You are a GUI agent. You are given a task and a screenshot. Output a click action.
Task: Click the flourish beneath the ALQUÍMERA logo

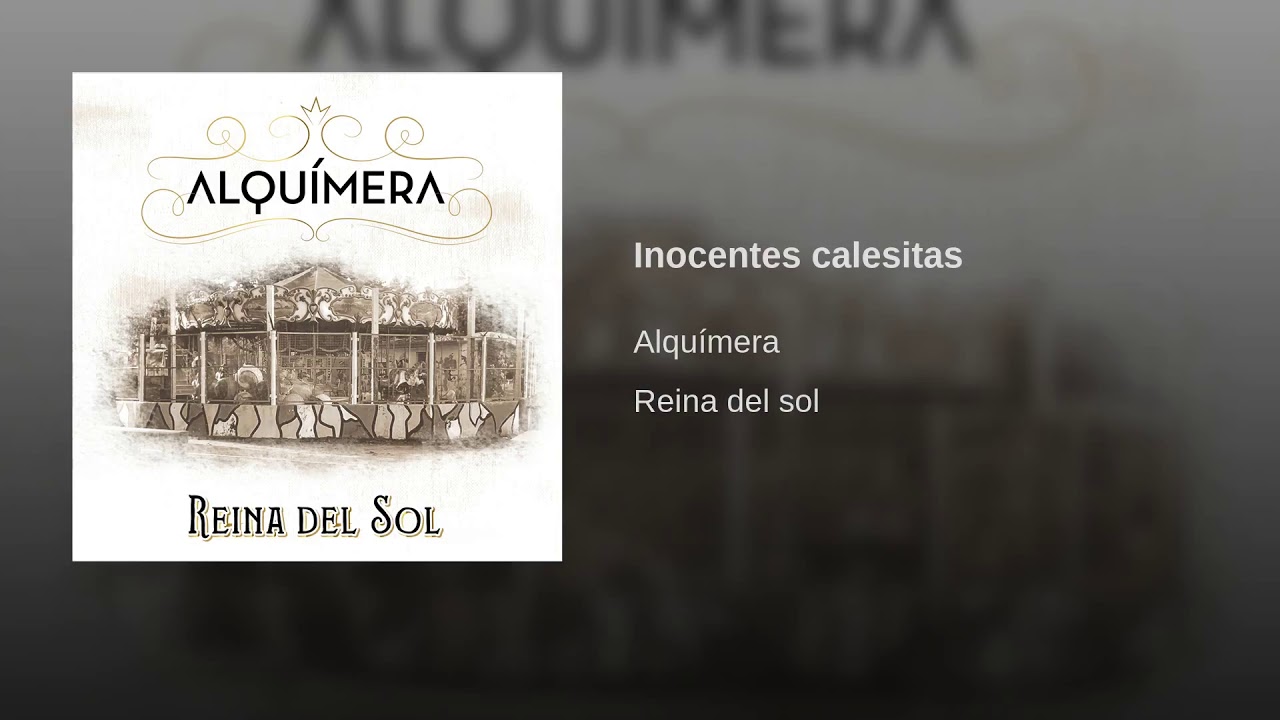317,226
